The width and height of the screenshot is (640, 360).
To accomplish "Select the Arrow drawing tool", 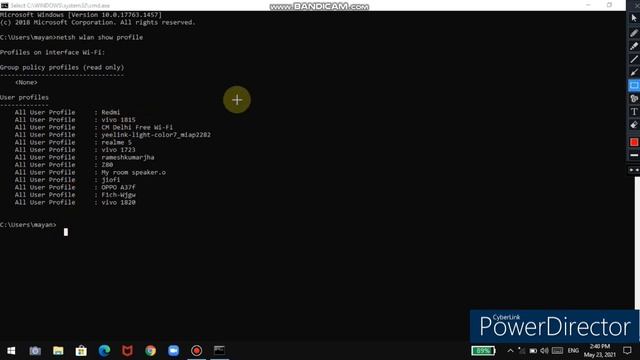I will pos(634,72).
